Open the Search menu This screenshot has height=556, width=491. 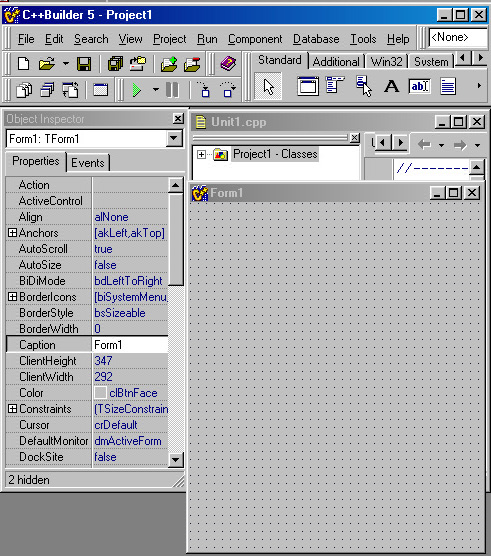91,39
